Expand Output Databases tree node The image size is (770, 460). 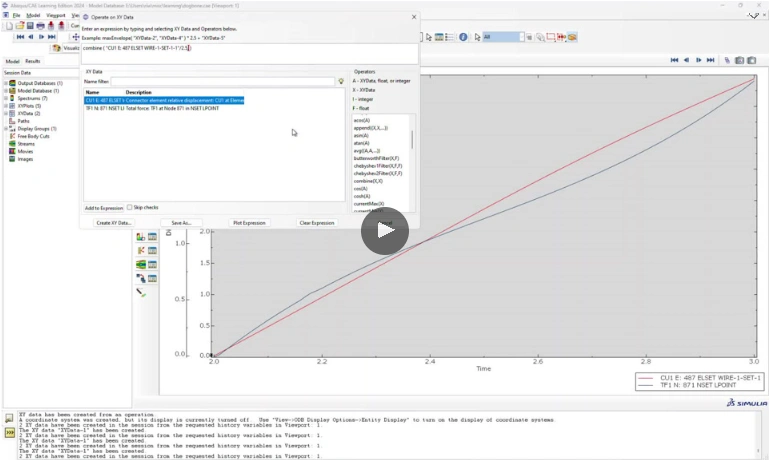pos(6,83)
